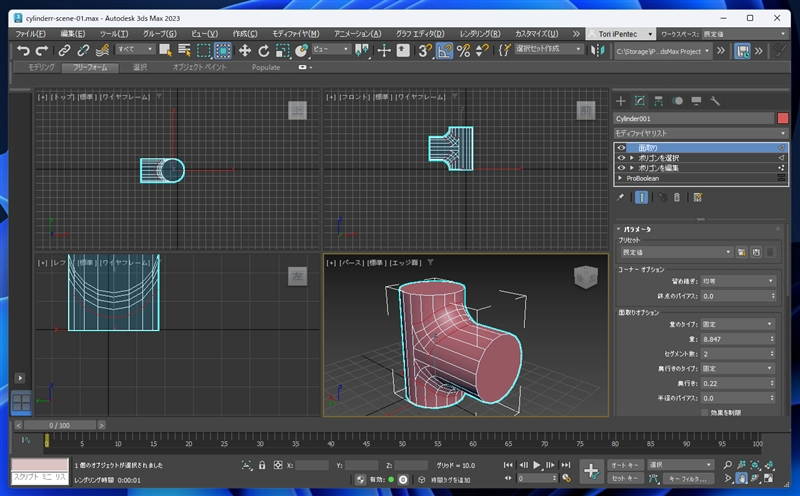Activate the Select Object tool

(x=165, y=50)
